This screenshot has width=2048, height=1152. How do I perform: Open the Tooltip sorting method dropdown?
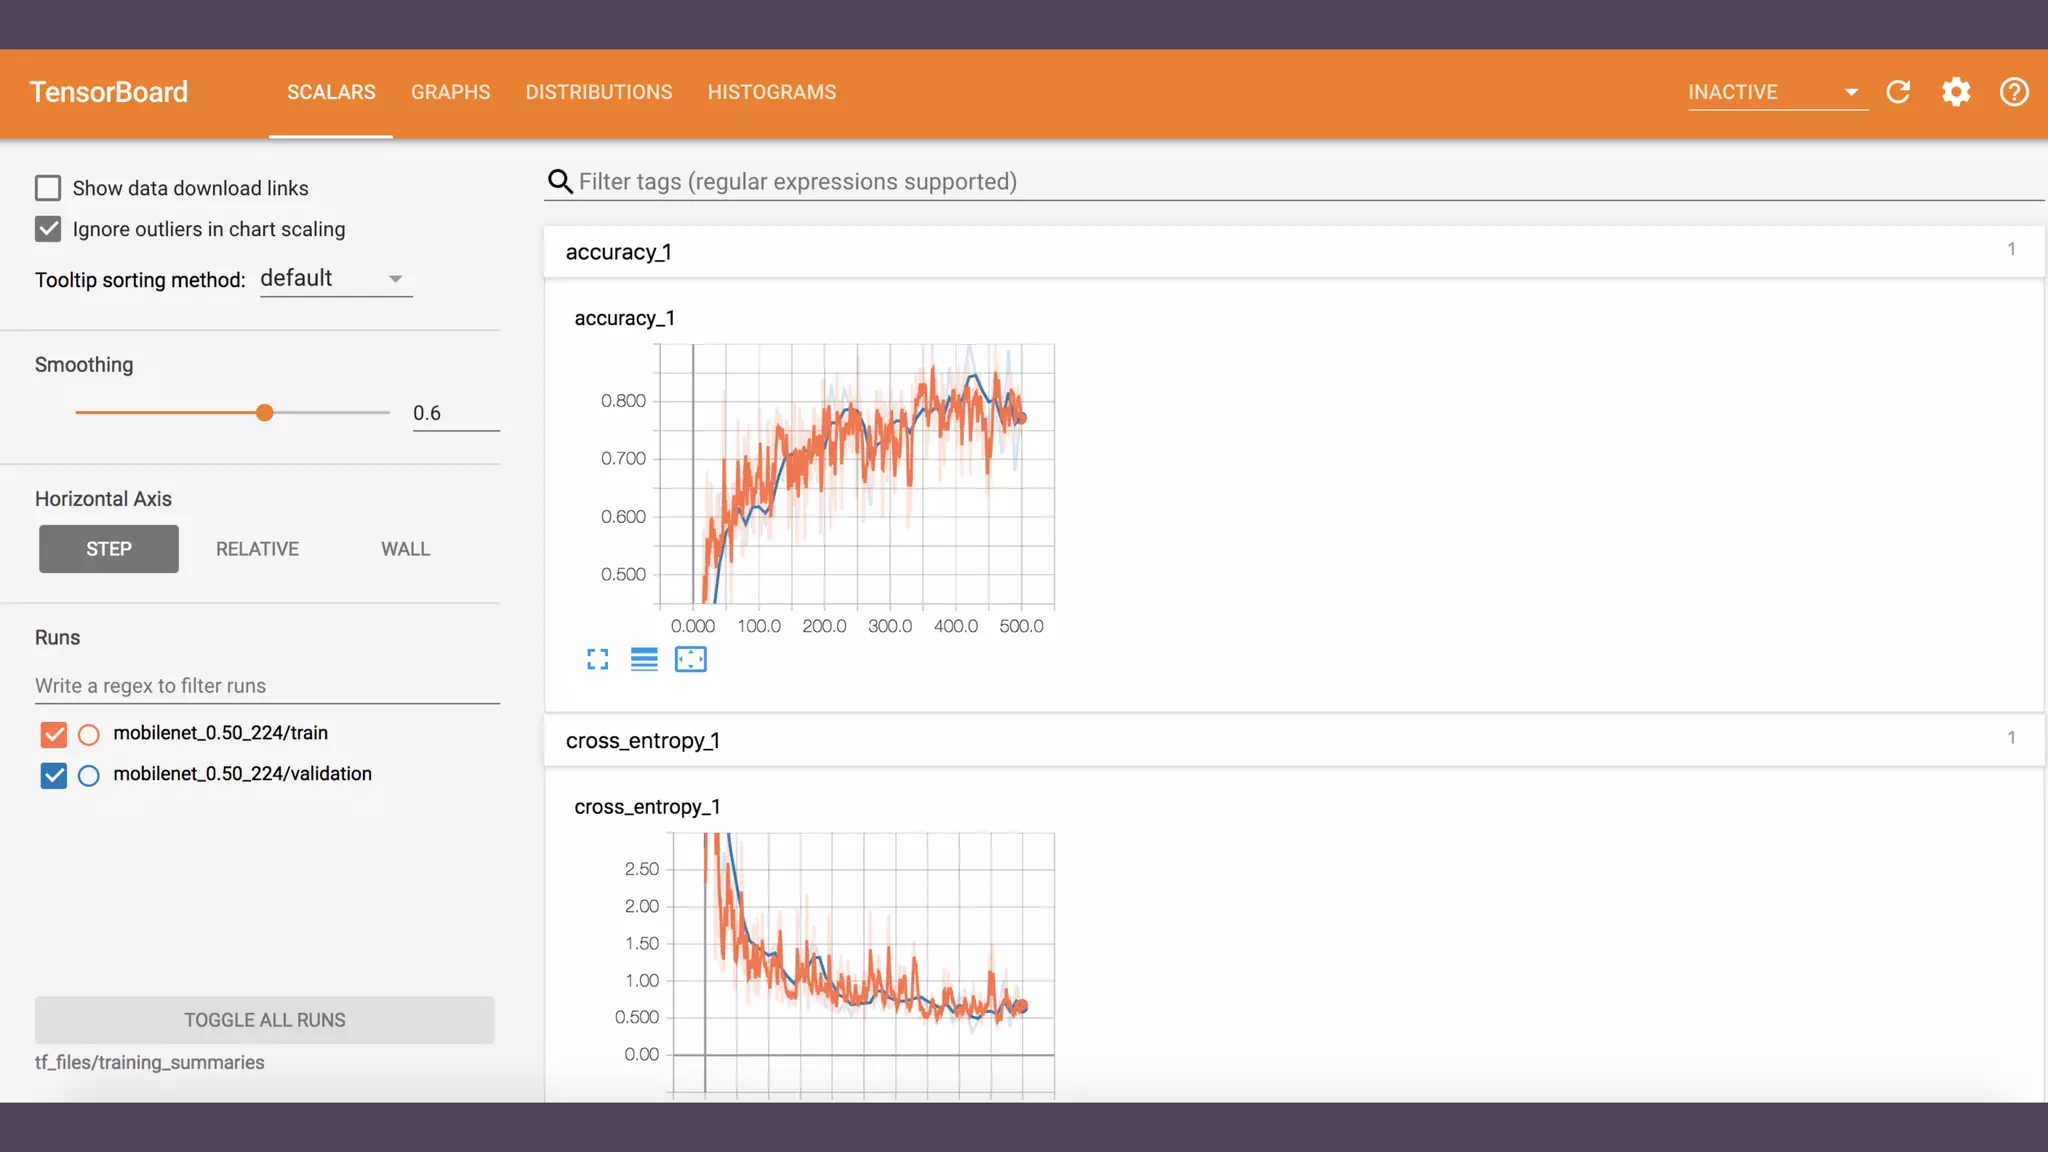[335, 279]
